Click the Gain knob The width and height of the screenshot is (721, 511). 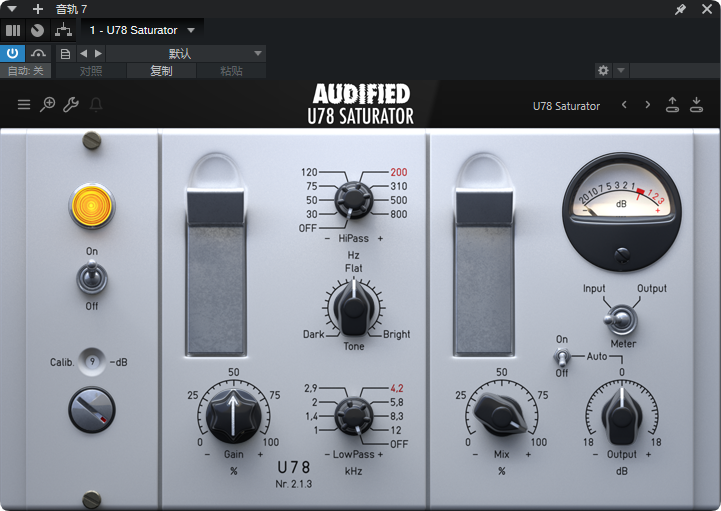pos(234,415)
